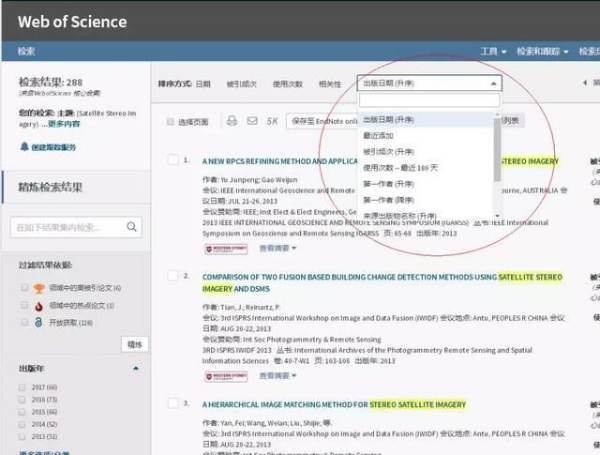The width and height of the screenshot is (600, 455).
Task: Sort results by 被引频次
Action: click(x=241, y=84)
